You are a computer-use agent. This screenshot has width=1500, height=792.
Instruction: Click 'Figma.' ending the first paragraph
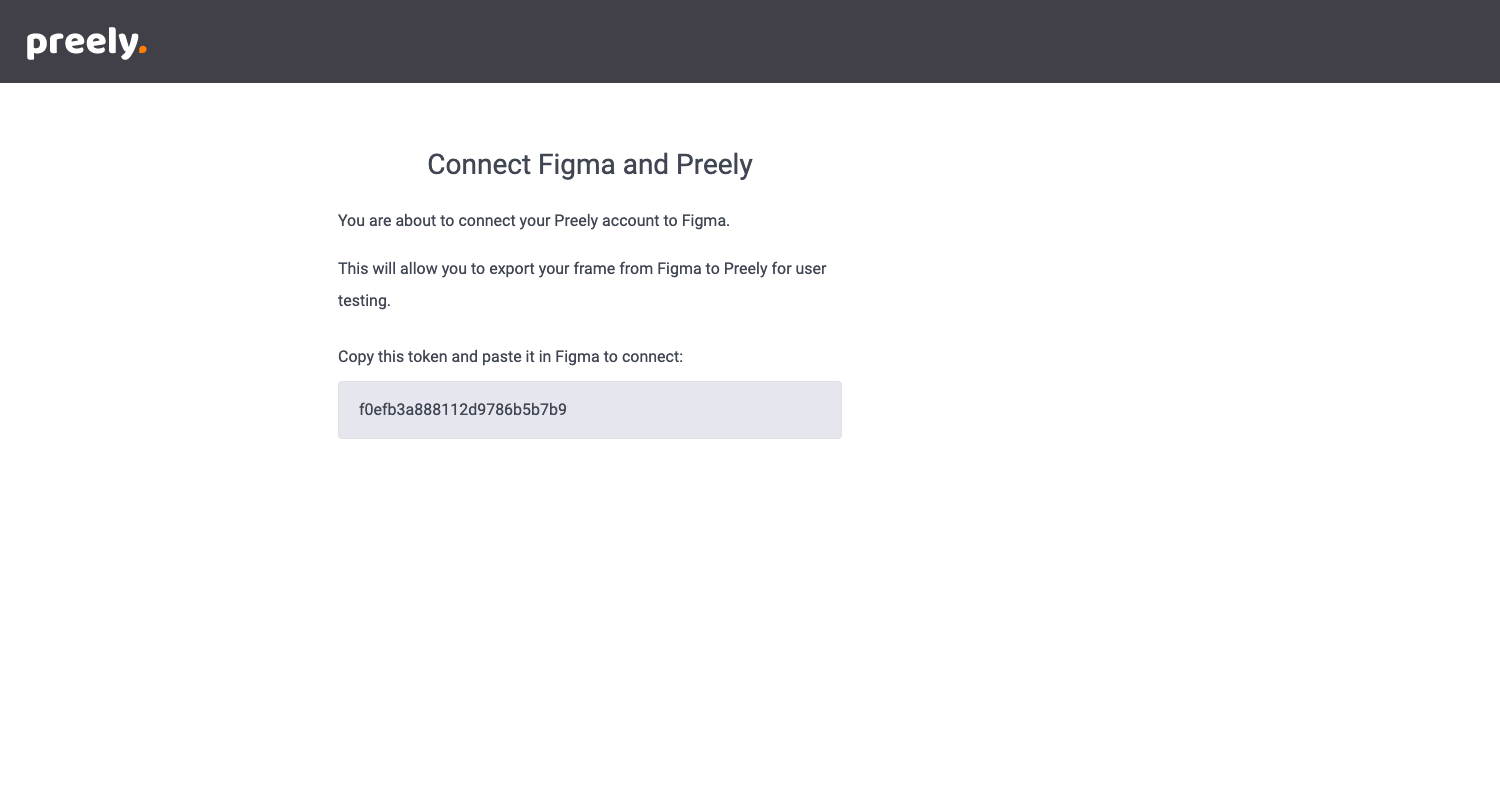tap(706, 221)
